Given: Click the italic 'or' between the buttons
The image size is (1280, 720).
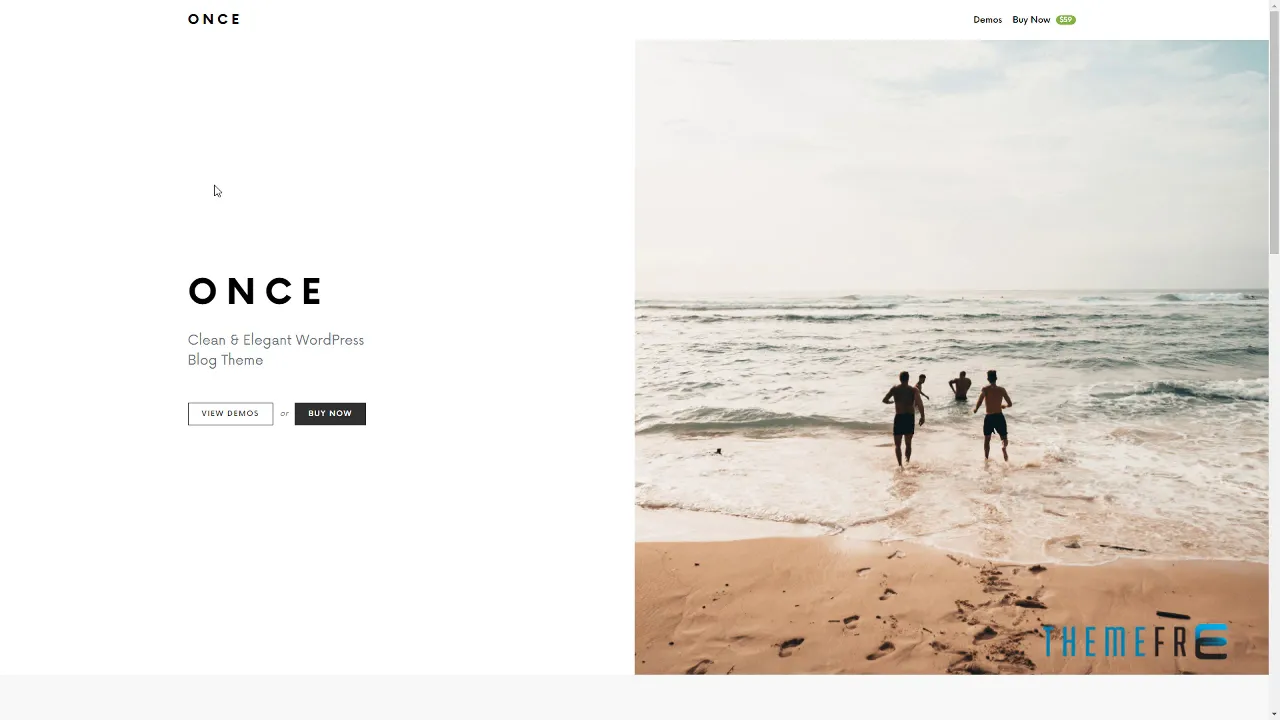Looking at the screenshot, I should 284,414.
